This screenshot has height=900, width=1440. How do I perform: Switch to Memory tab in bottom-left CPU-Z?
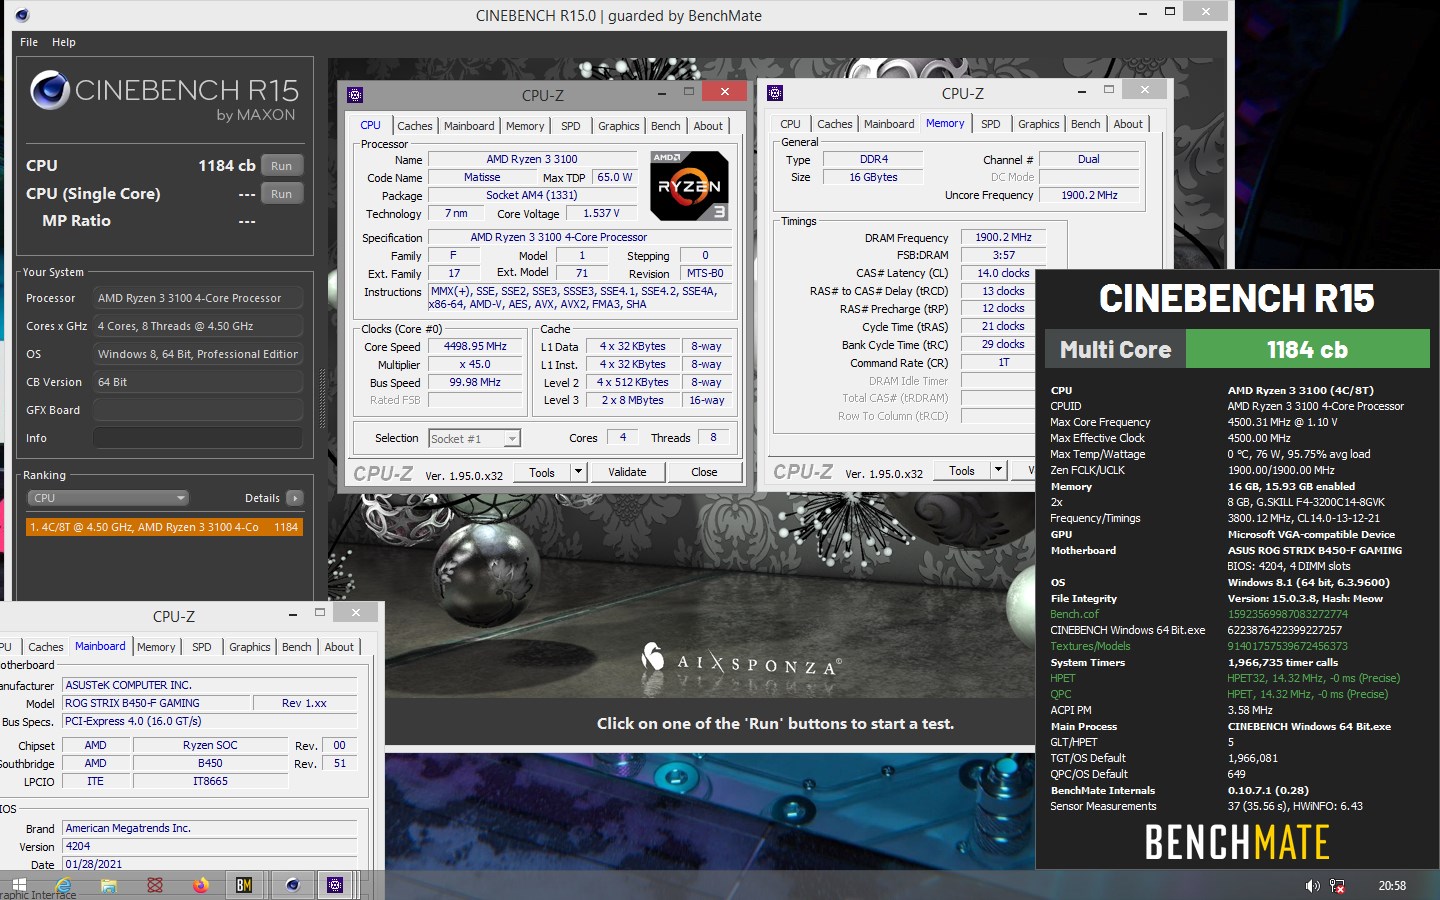(x=156, y=647)
